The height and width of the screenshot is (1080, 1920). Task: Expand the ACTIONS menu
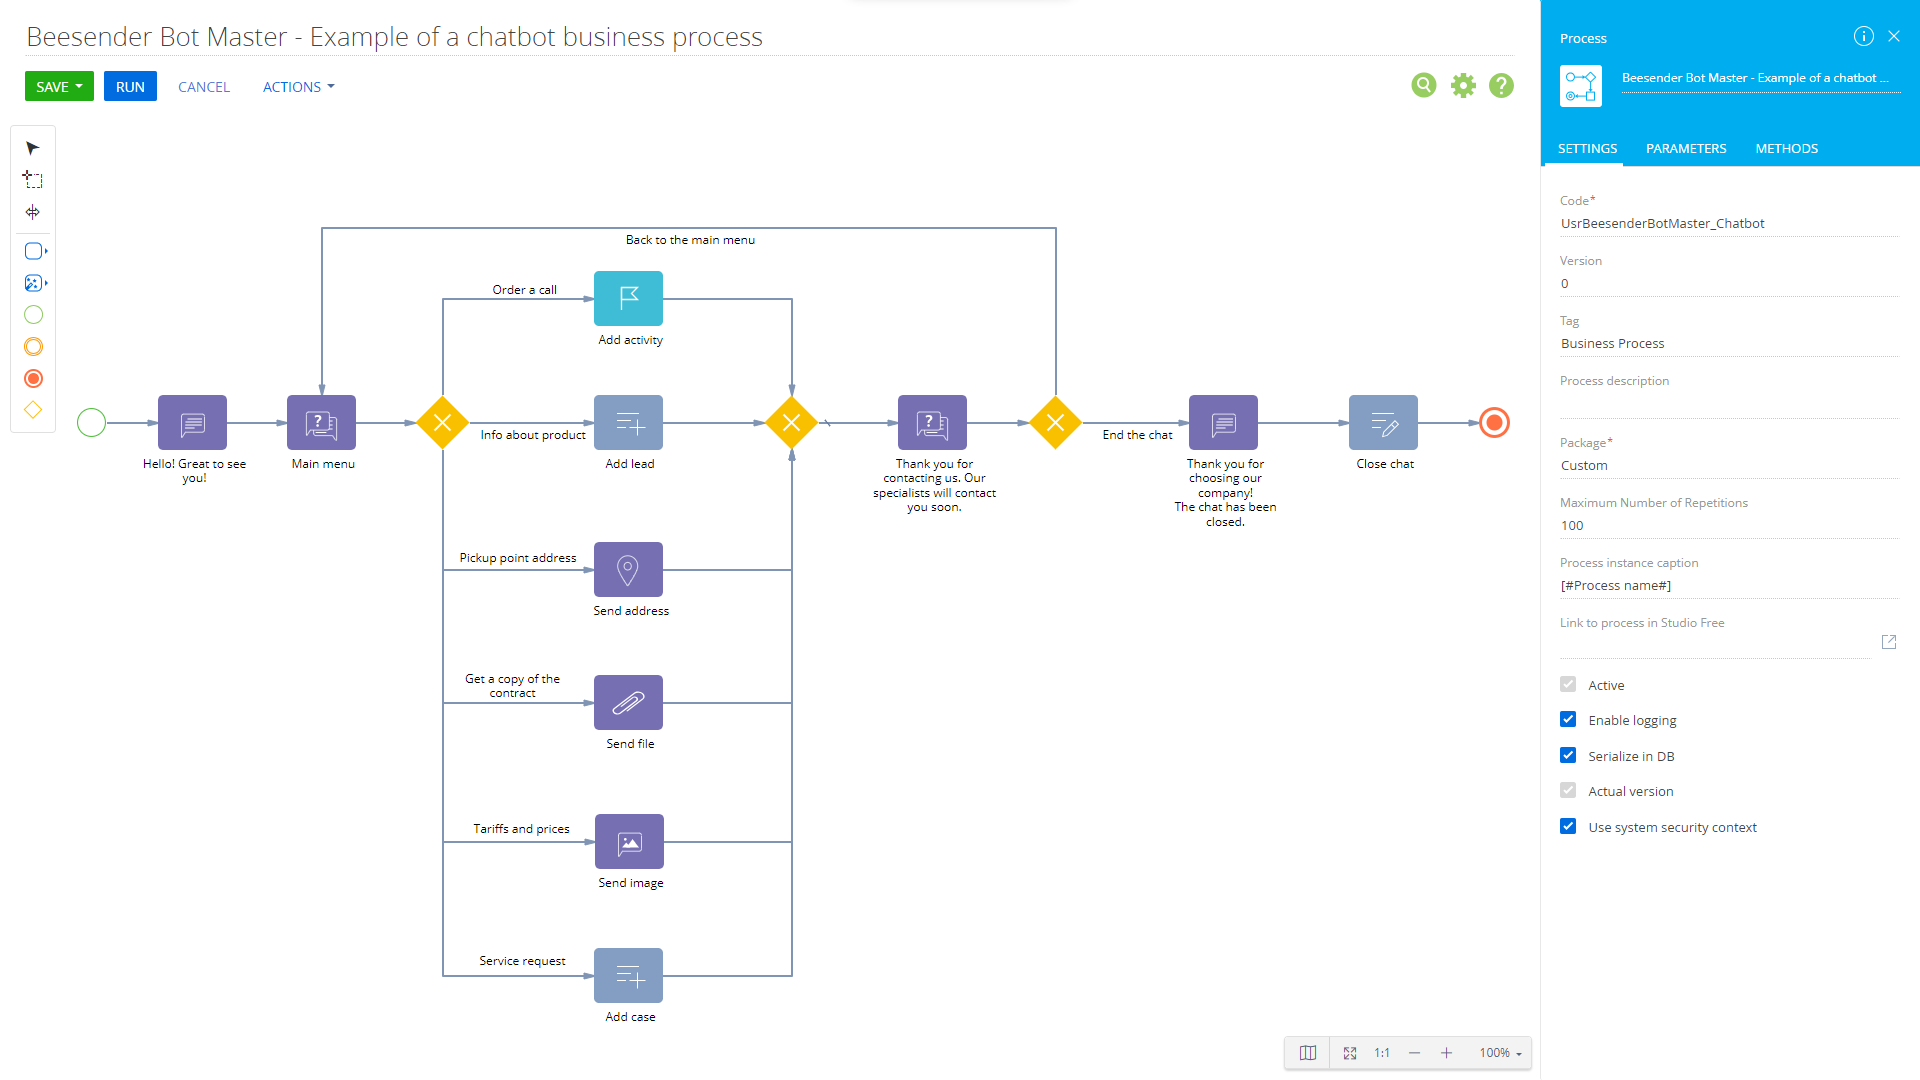click(298, 87)
